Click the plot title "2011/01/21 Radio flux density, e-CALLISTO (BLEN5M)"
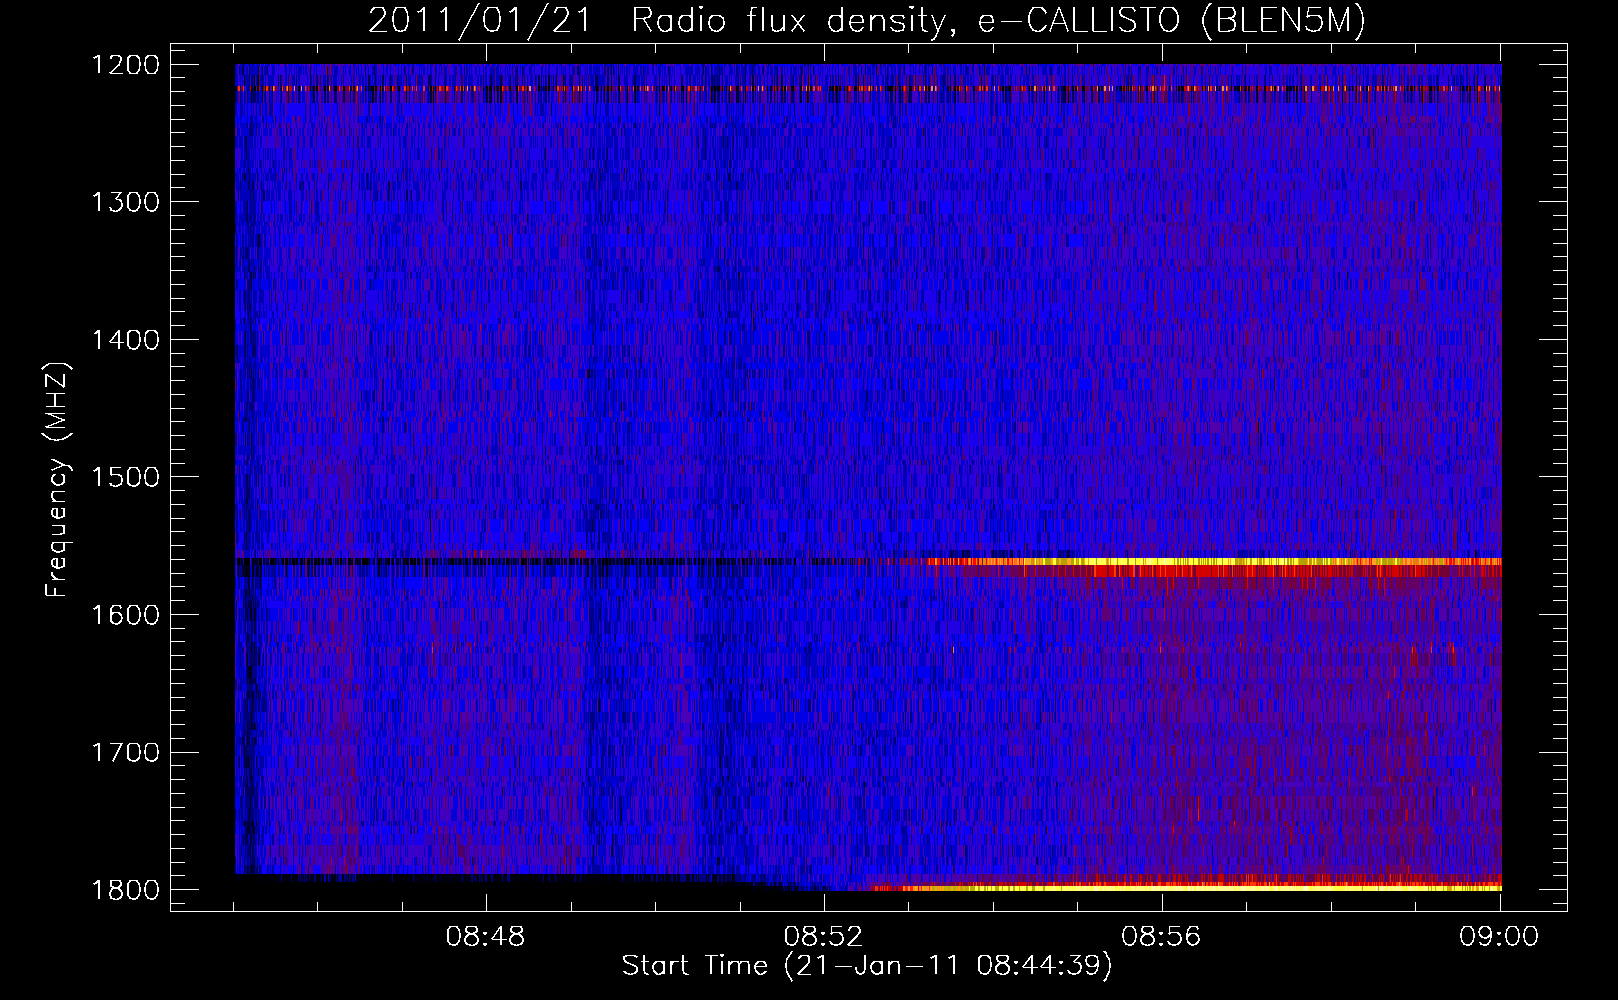This screenshot has height=1000, width=1618. click(x=867, y=21)
